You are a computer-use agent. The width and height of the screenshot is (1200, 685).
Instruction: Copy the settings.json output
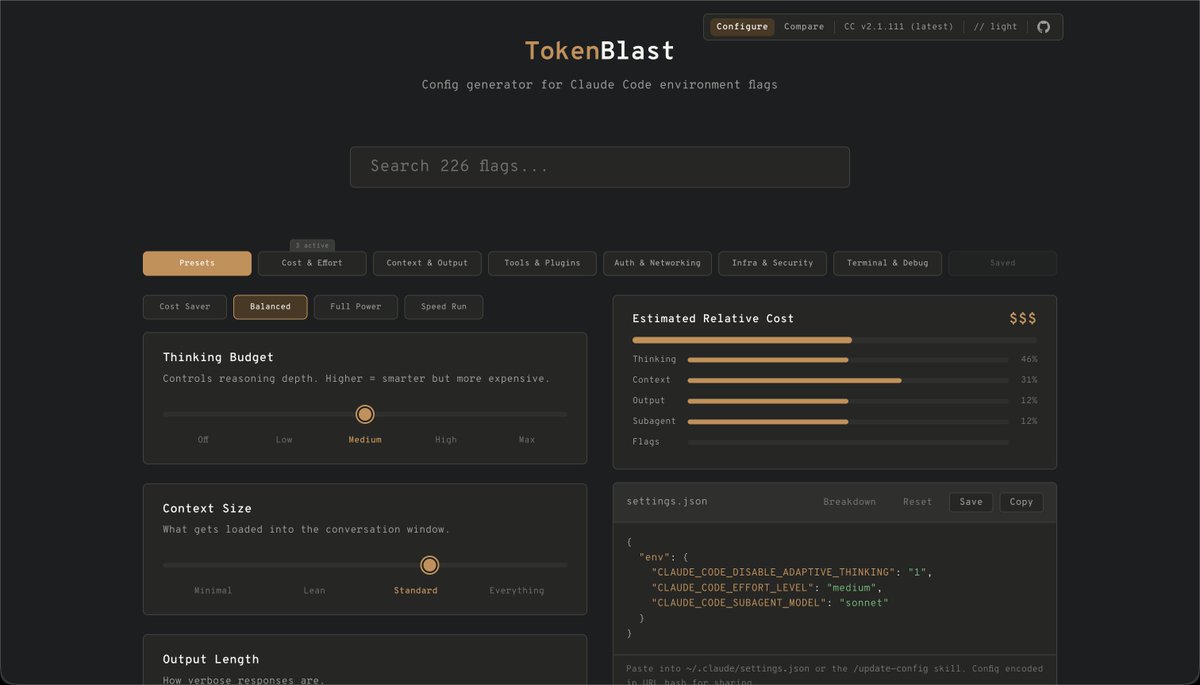click(1021, 502)
